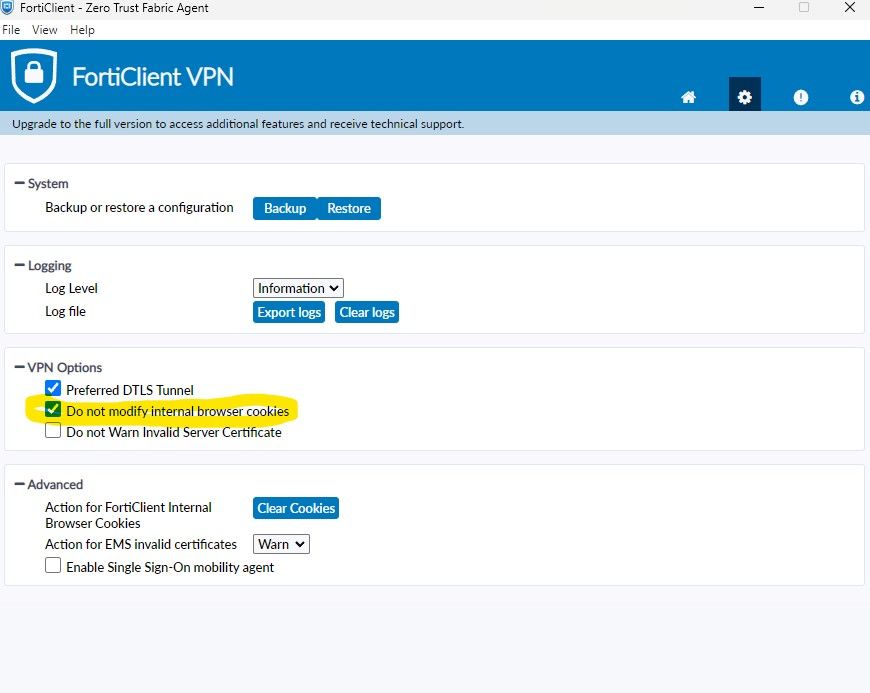Click the Export logs button
The height and width of the screenshot is (693, 870).
tap(289, 312)
